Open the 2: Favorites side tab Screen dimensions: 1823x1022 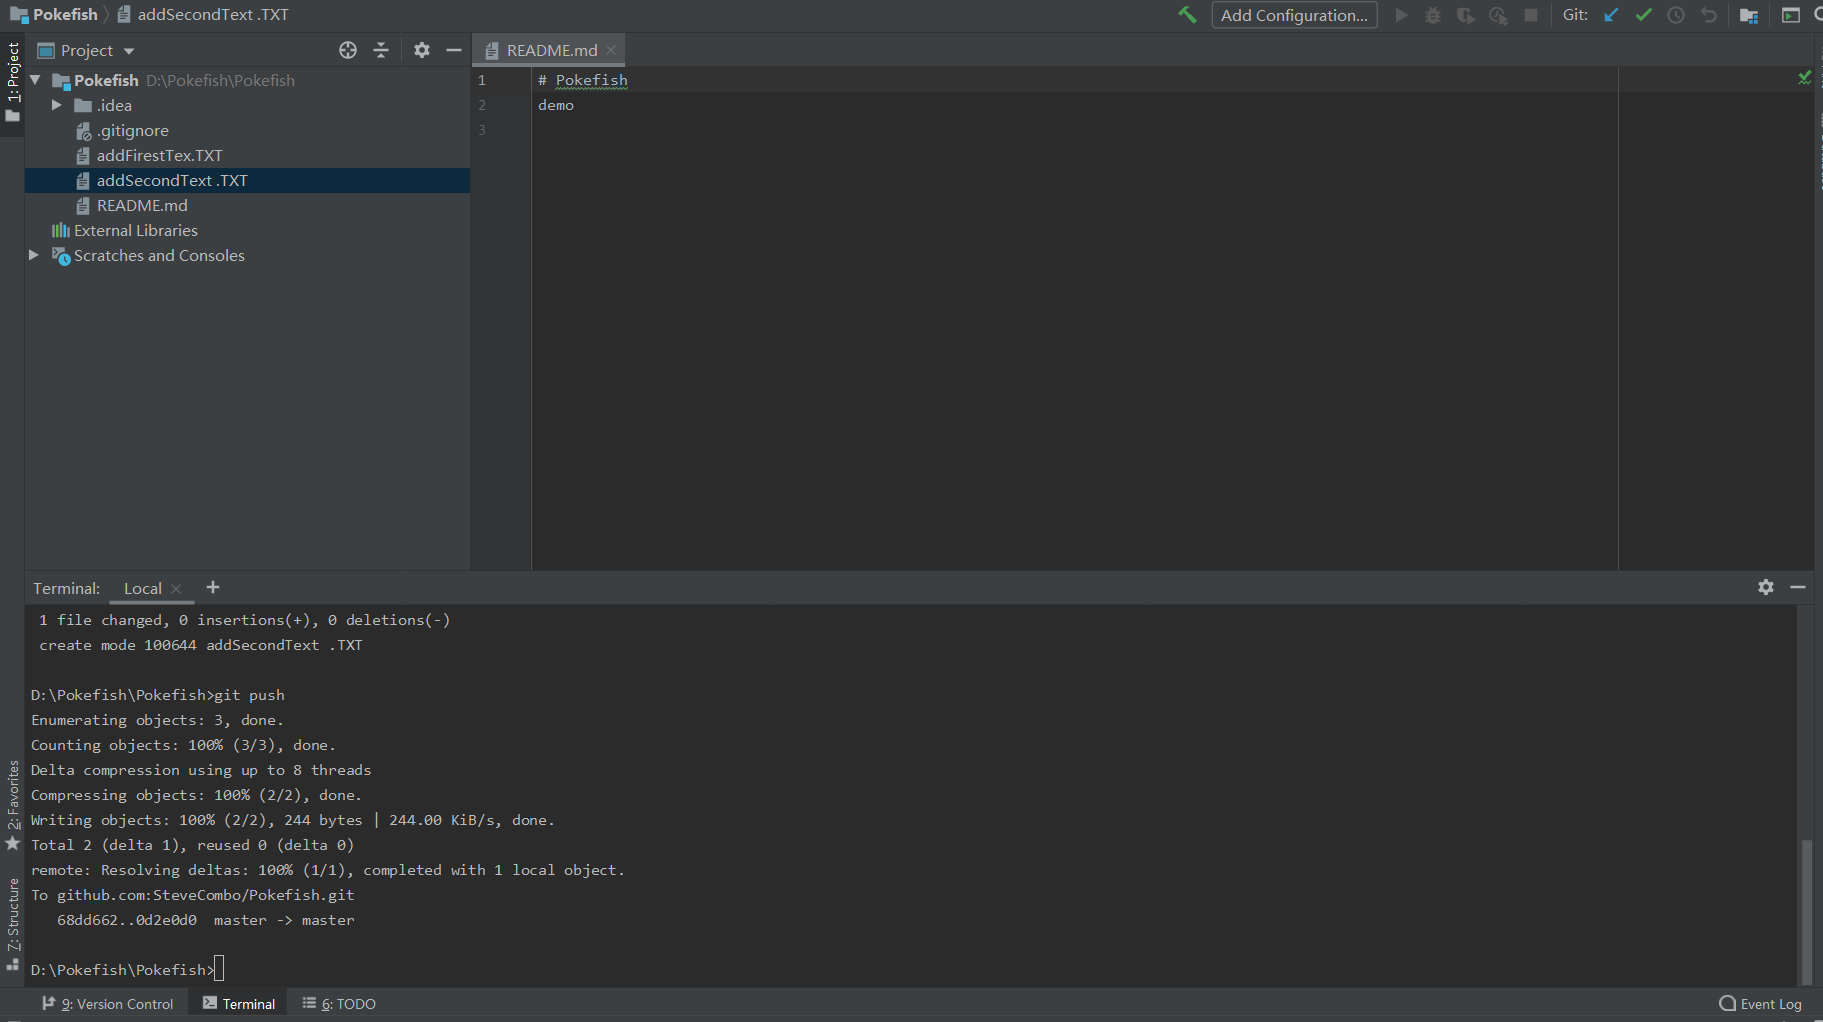point(13,806)
